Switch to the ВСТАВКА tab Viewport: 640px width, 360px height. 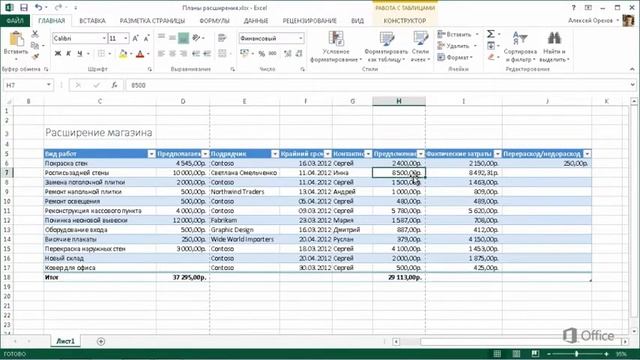click(92, 20)
